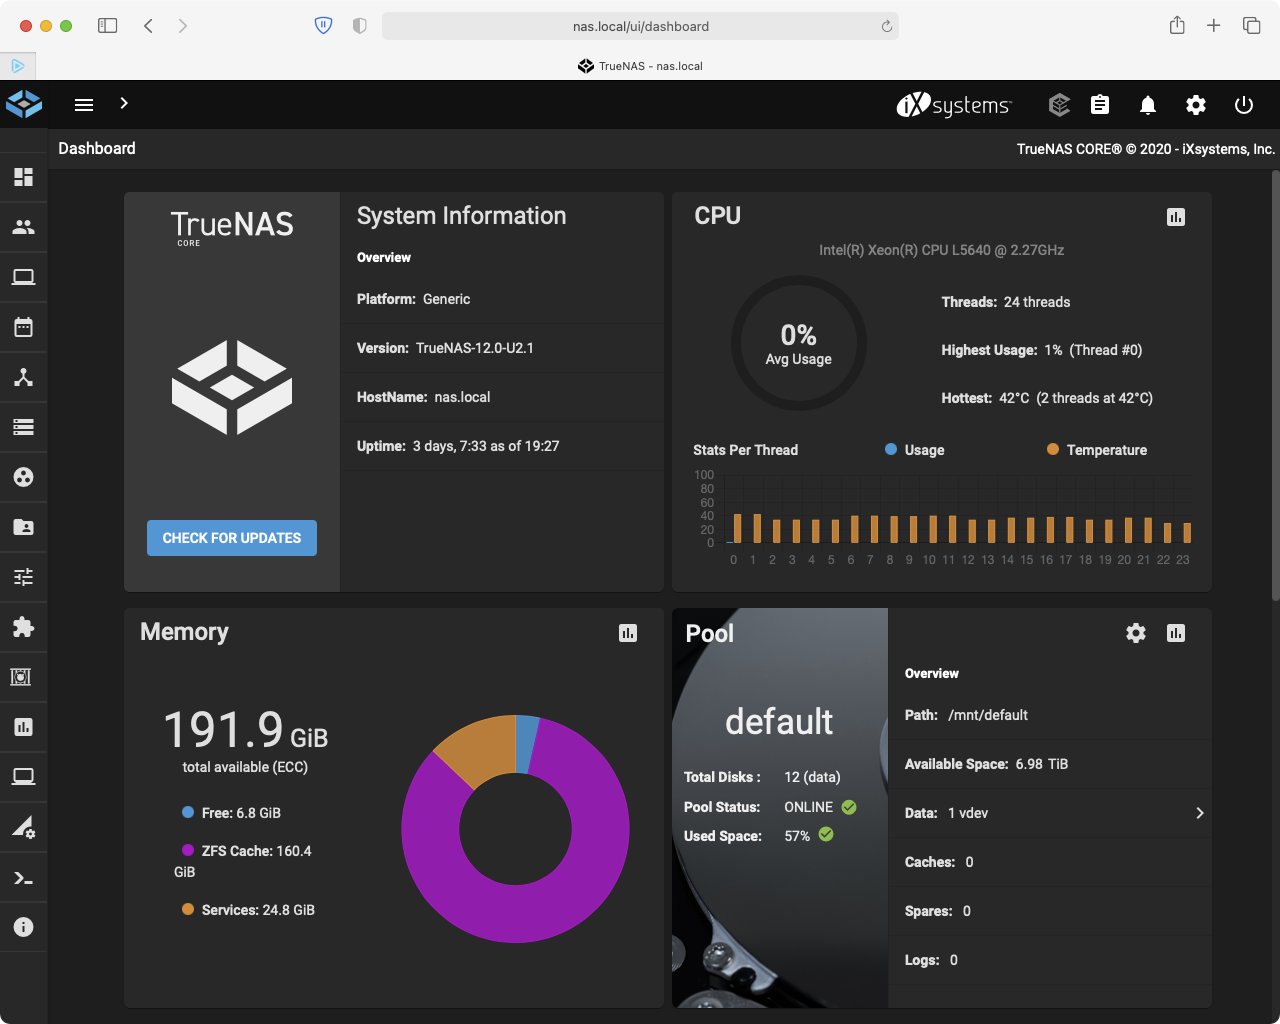The width and height of the screenshot is (1280, 1024).
Task: Click the Used Space 57% check icon
Action: 826,834
